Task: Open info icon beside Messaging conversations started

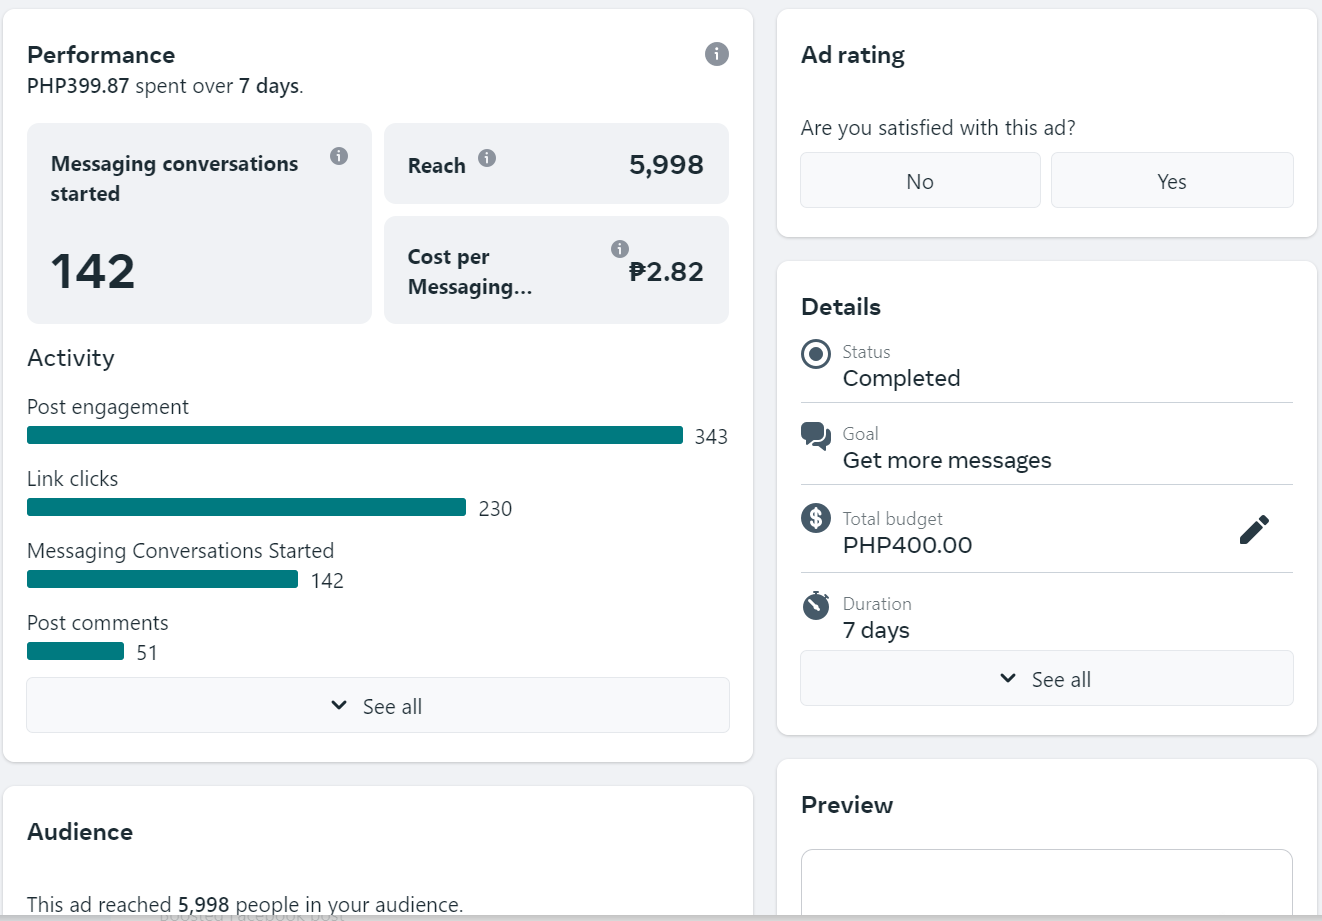Action: click(339, 156)
